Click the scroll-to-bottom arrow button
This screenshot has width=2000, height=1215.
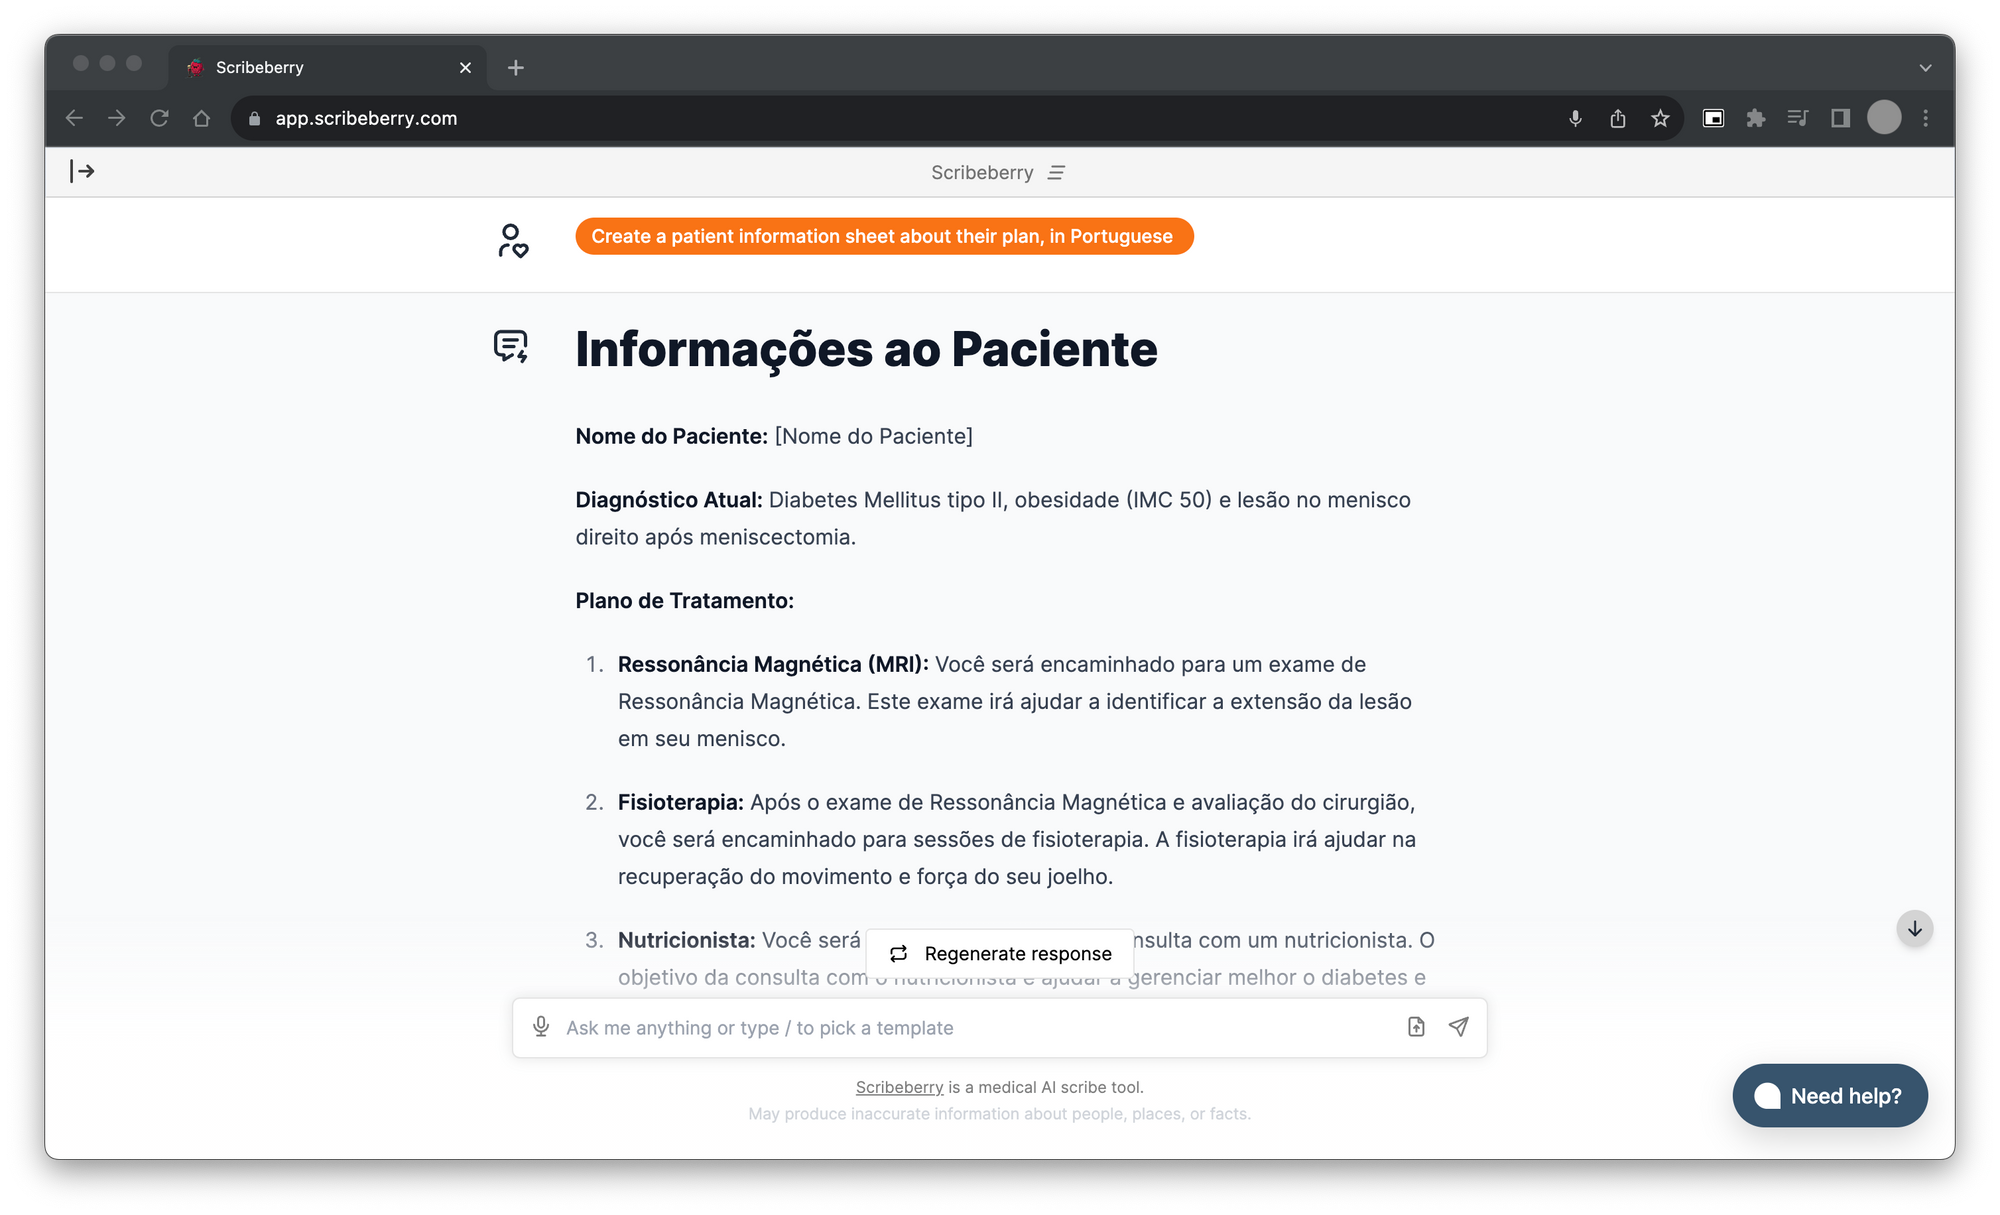coord(1914,928)
